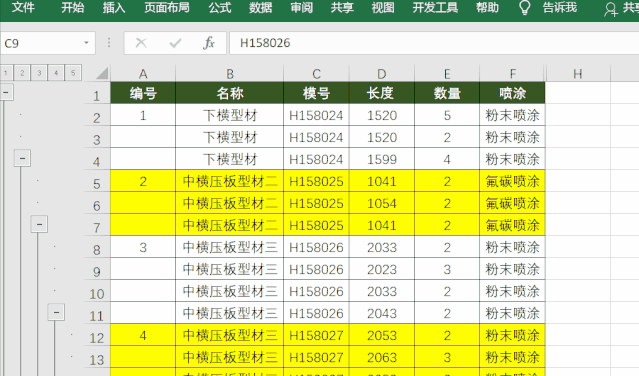
Task: Open the 共享 ribbon tab
Action: [x=342, y=7]
